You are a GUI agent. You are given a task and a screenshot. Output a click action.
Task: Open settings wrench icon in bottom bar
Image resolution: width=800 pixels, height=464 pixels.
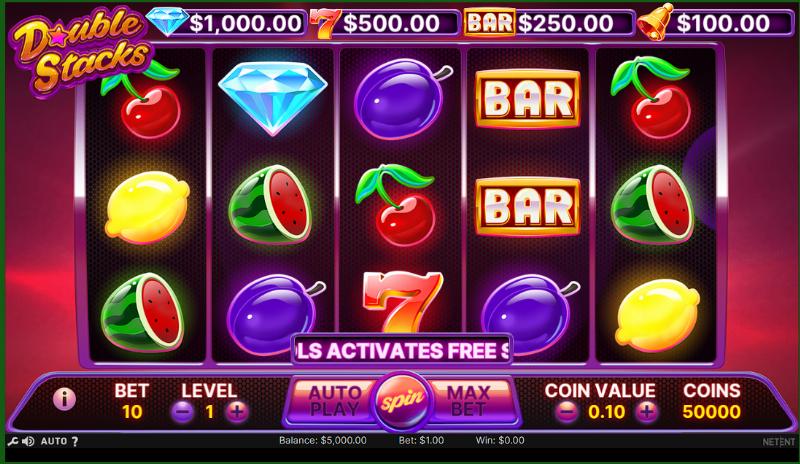13,441
